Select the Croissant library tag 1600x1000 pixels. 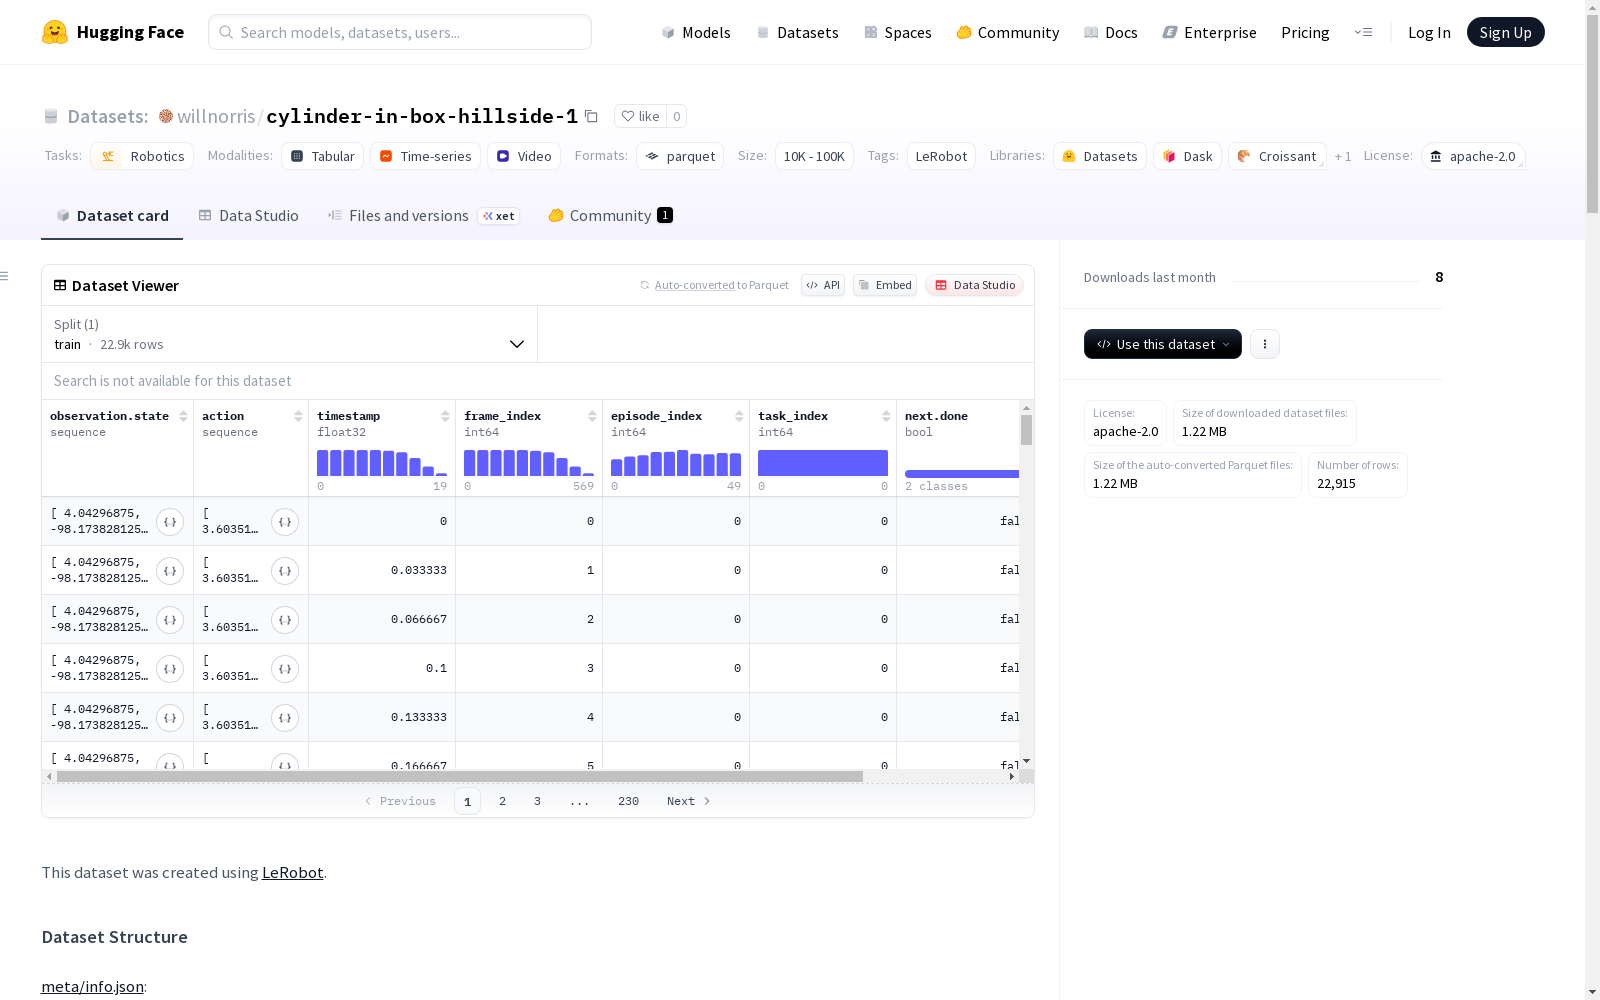coord(1277,156)
